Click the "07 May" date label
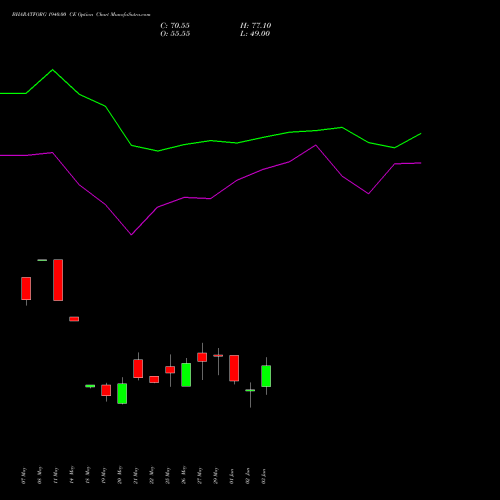This screenshot has height=500, width=500. click(24, 476)
